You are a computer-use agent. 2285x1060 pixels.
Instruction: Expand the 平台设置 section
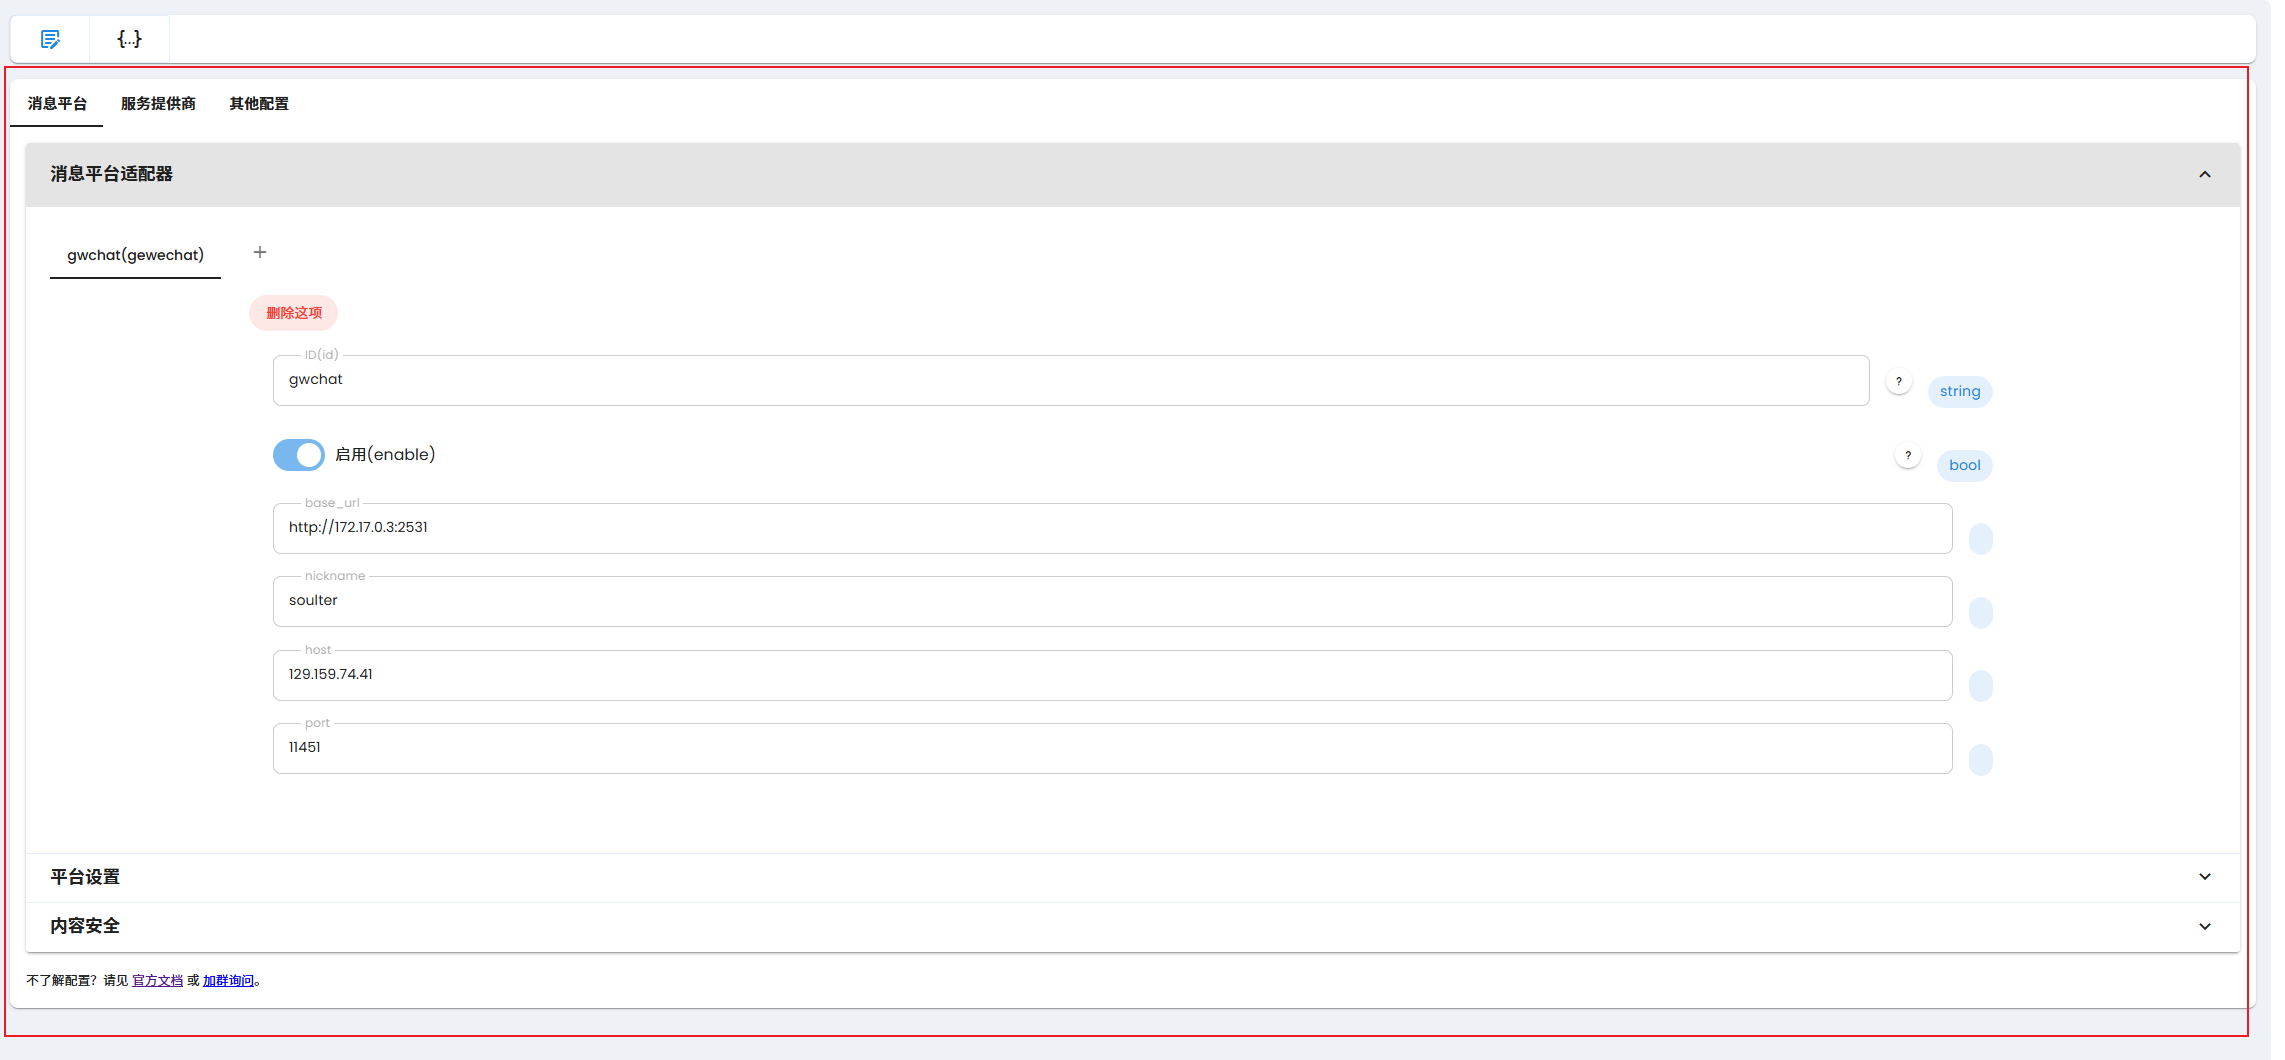coord(1132,877)
